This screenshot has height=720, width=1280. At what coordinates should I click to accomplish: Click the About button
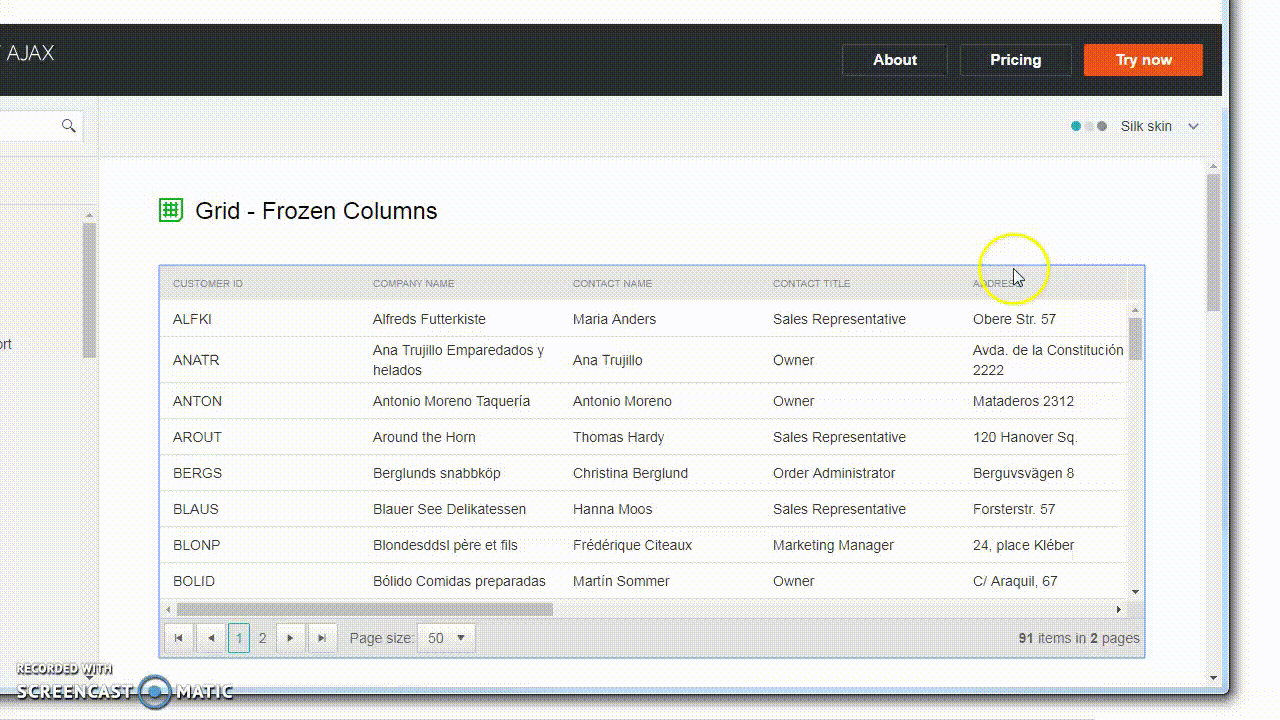pos(894,60)
